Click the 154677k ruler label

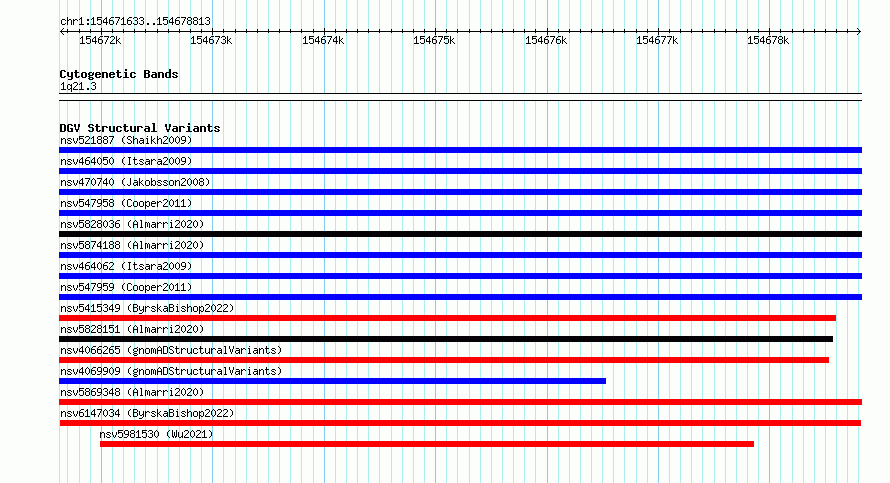[657, 41]
